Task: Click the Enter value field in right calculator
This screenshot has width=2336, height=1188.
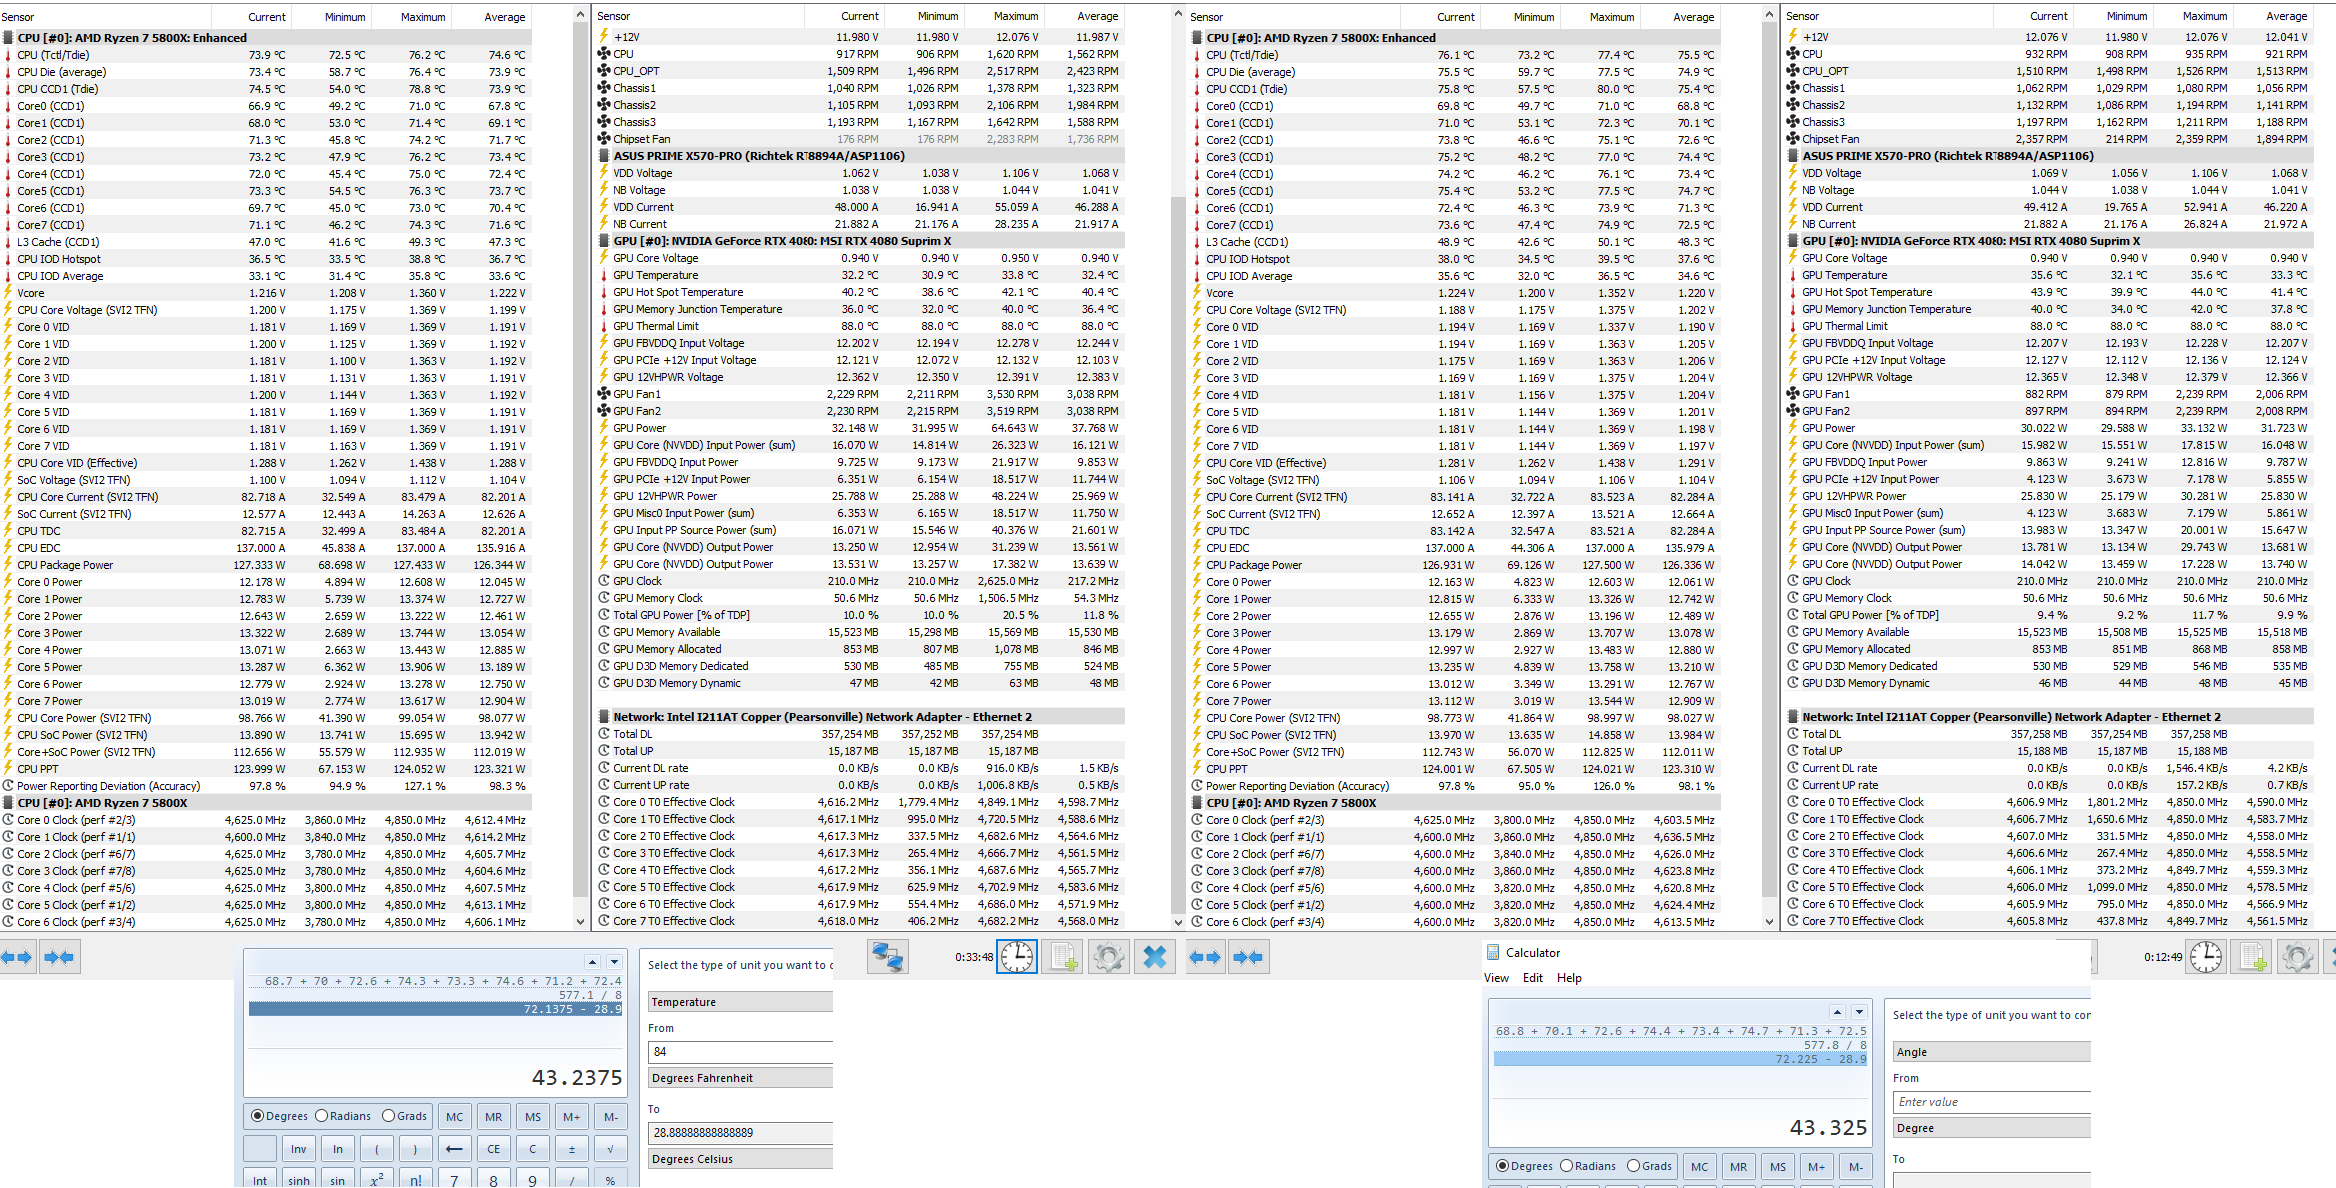Action: 1991,1102
